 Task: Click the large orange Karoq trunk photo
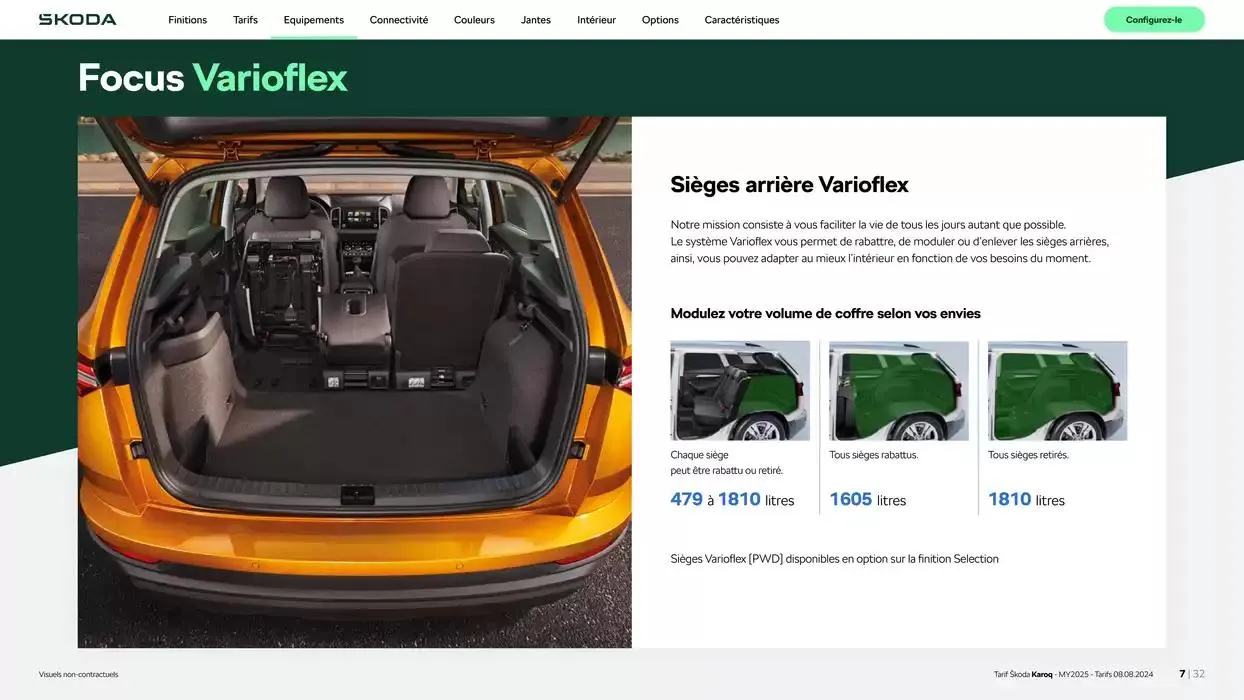pyautogui.click(x=354, y=382)
